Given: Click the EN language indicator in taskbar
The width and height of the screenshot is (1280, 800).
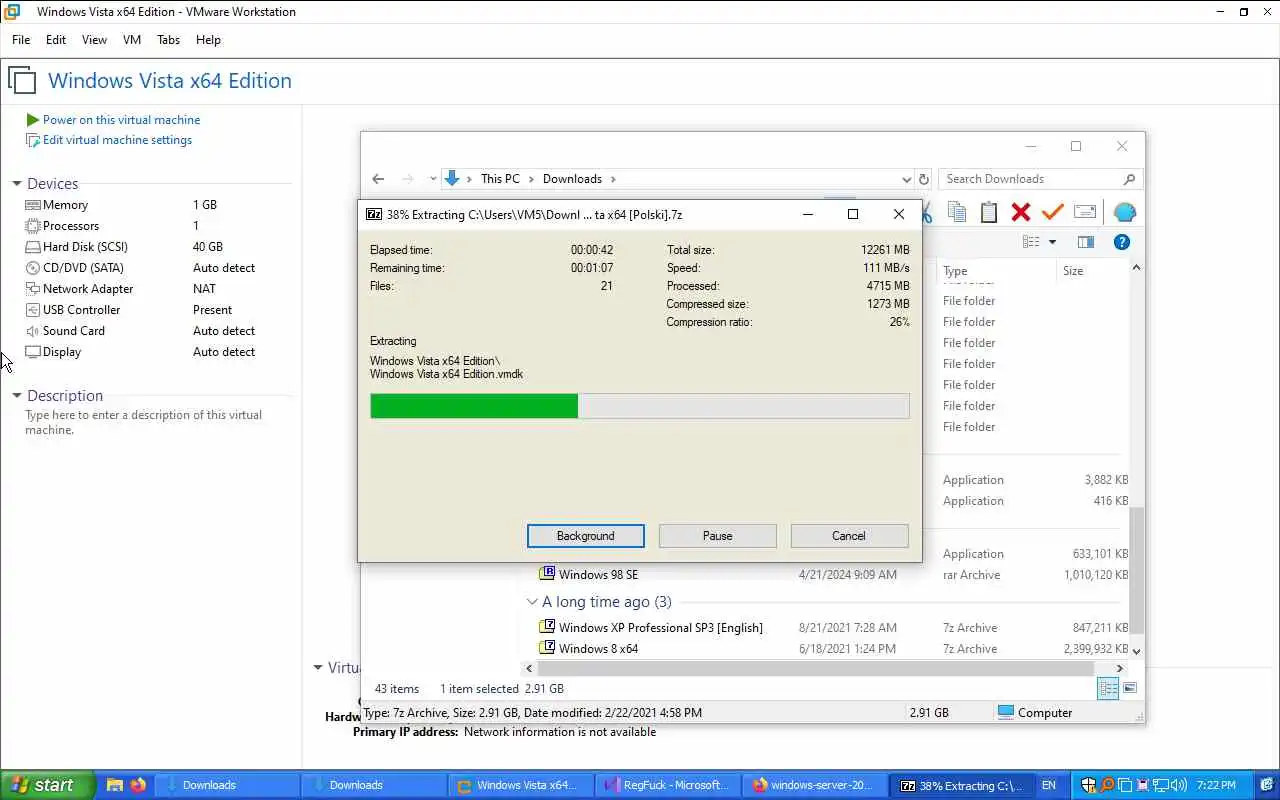Looking at the screenshot, I should click(1048, 785).
